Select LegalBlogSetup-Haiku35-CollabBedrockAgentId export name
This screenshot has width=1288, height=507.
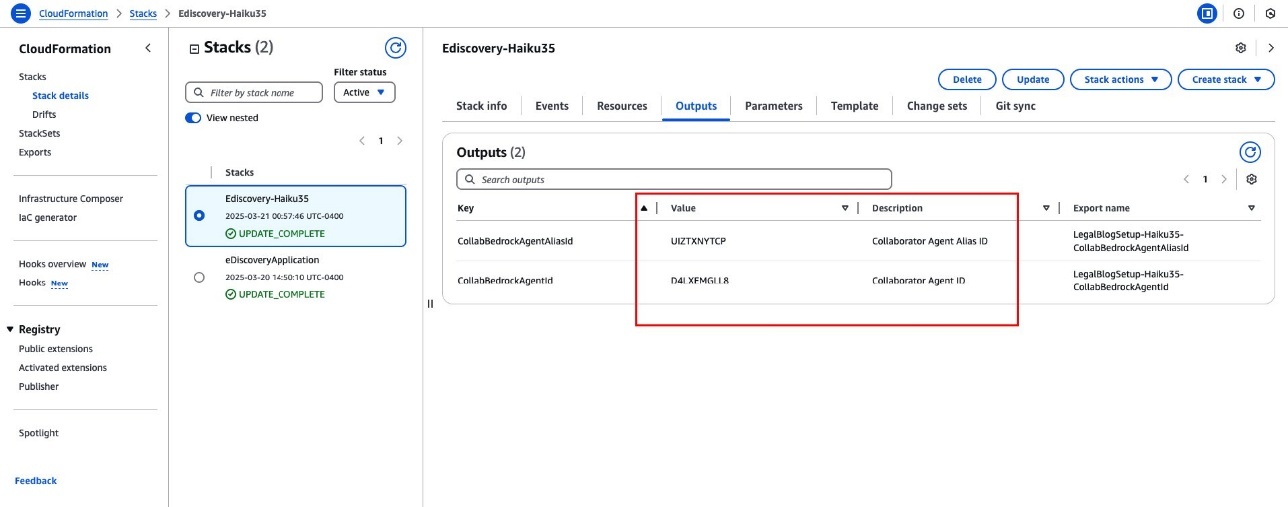click(1128, 280)
